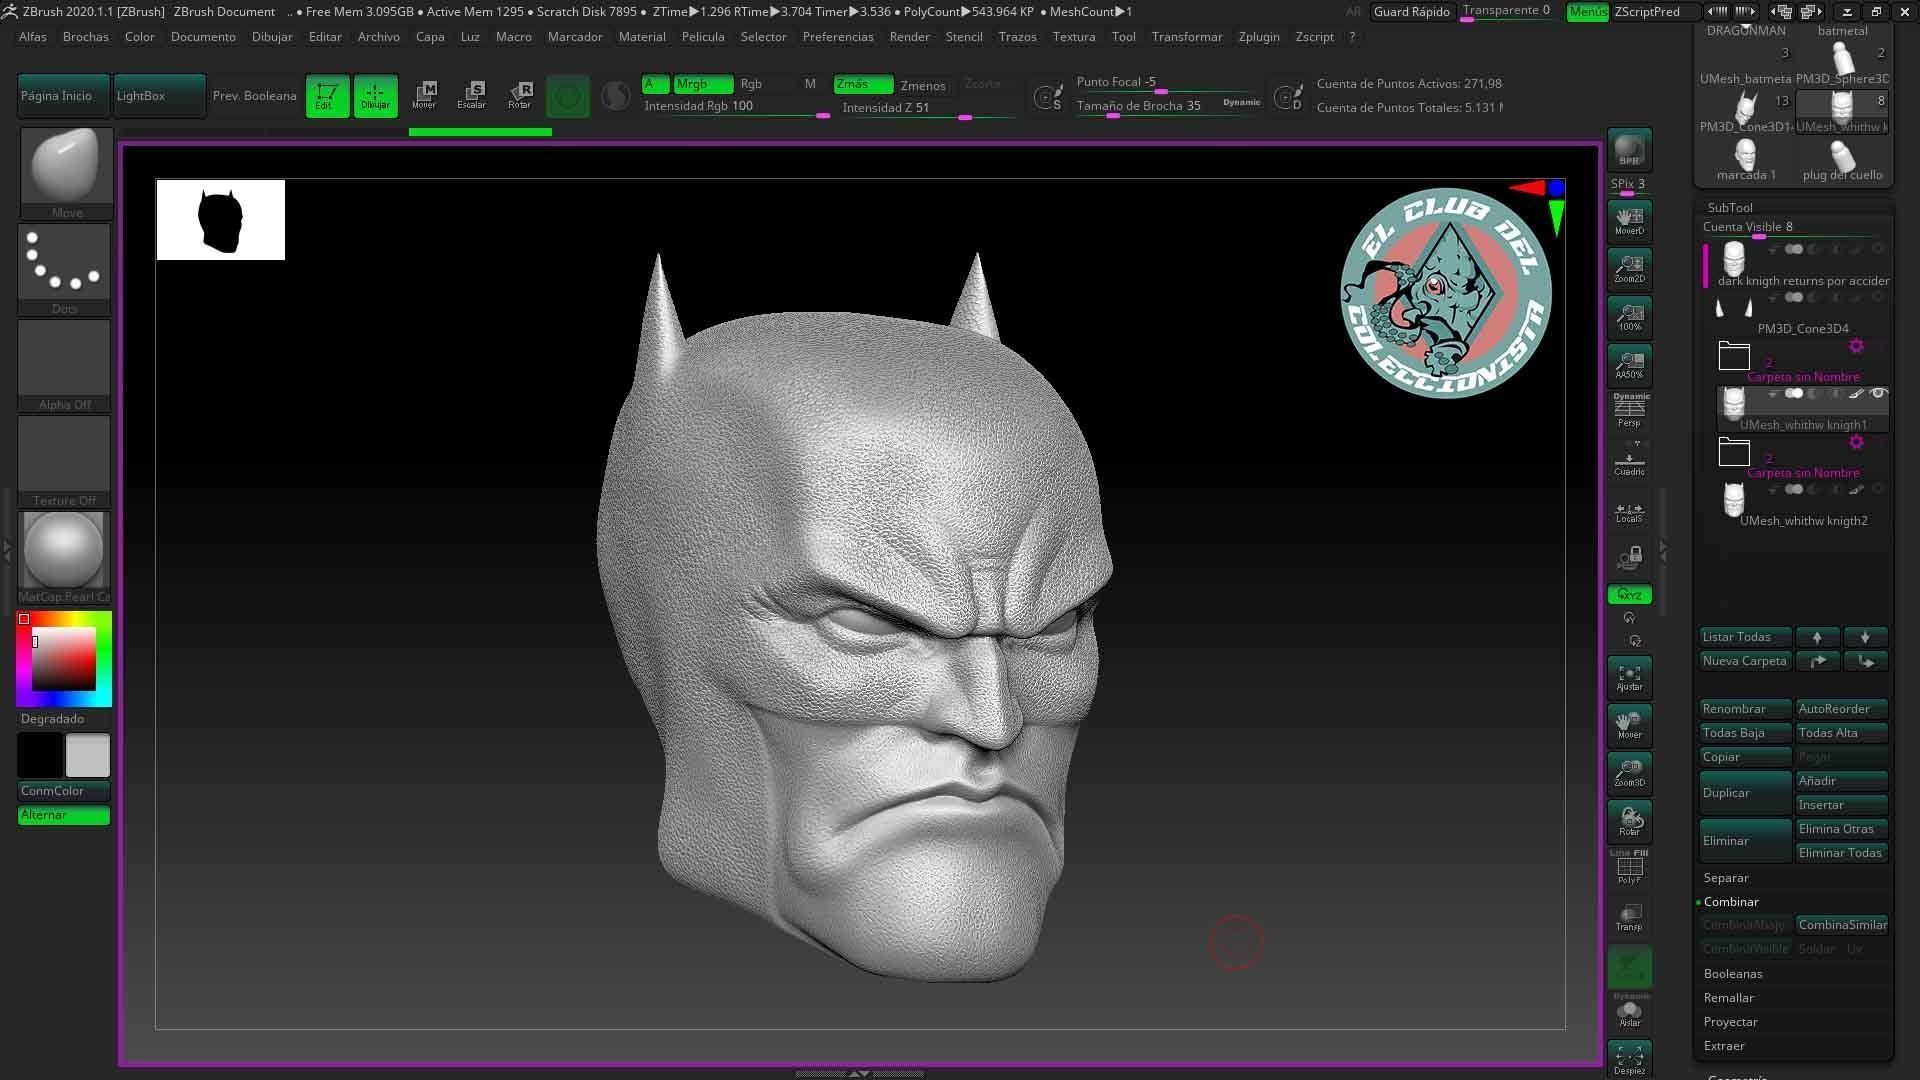Open the Texture Off selector

click(65, 462)
